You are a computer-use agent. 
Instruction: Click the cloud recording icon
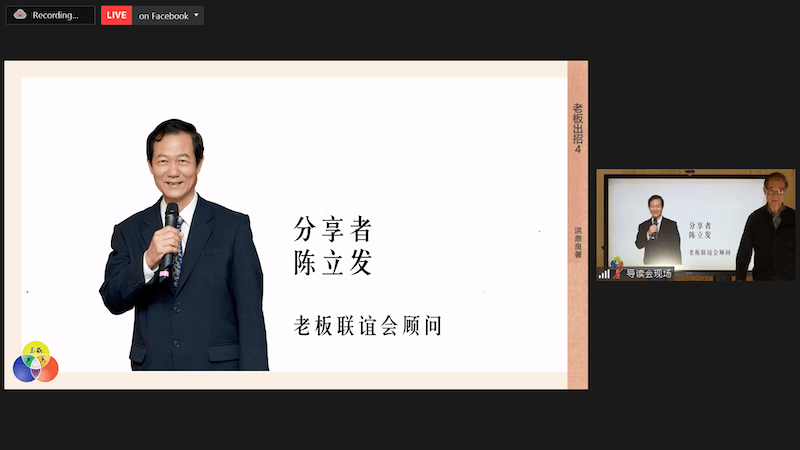(20, 15)
